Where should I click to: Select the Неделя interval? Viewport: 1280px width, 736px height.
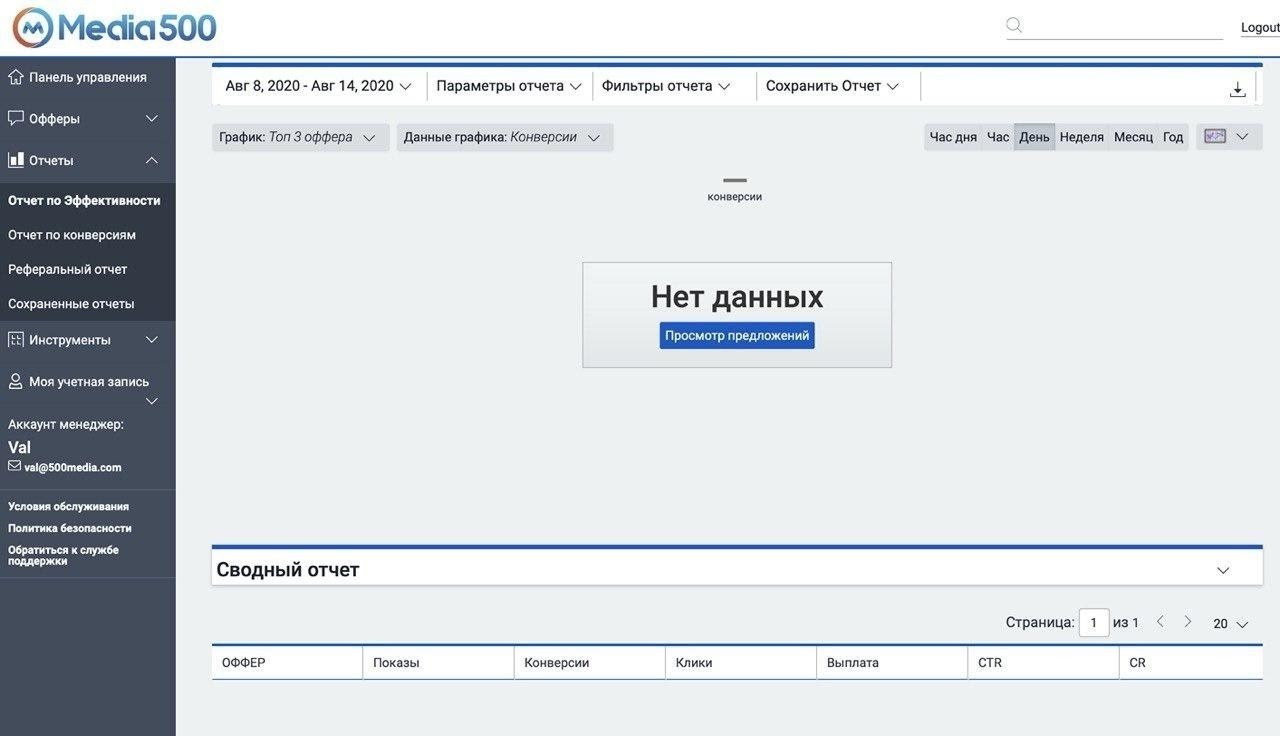1082,137
